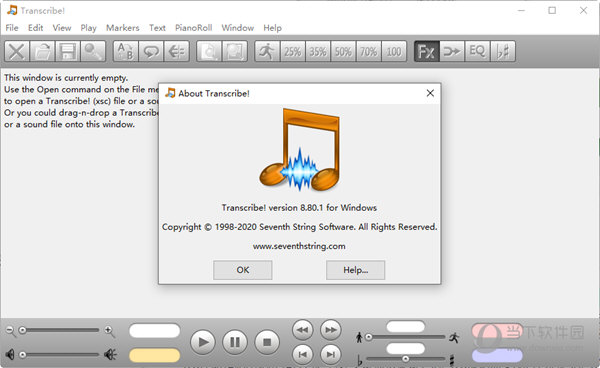Click the flat-sharp toolbar icon
The height and width of the screenshot is (368, 600).
click(503, 51)
